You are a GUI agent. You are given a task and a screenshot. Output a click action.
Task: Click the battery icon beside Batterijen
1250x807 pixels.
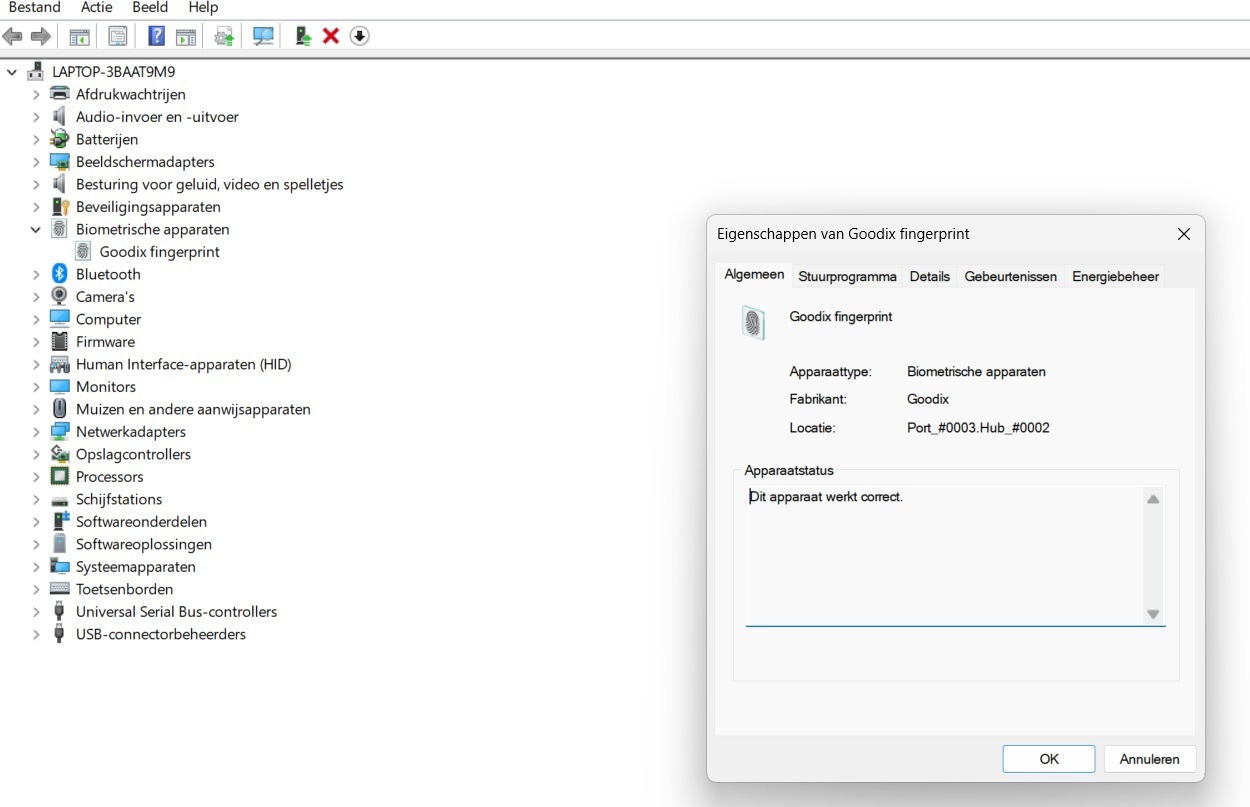tap(59, 139)
